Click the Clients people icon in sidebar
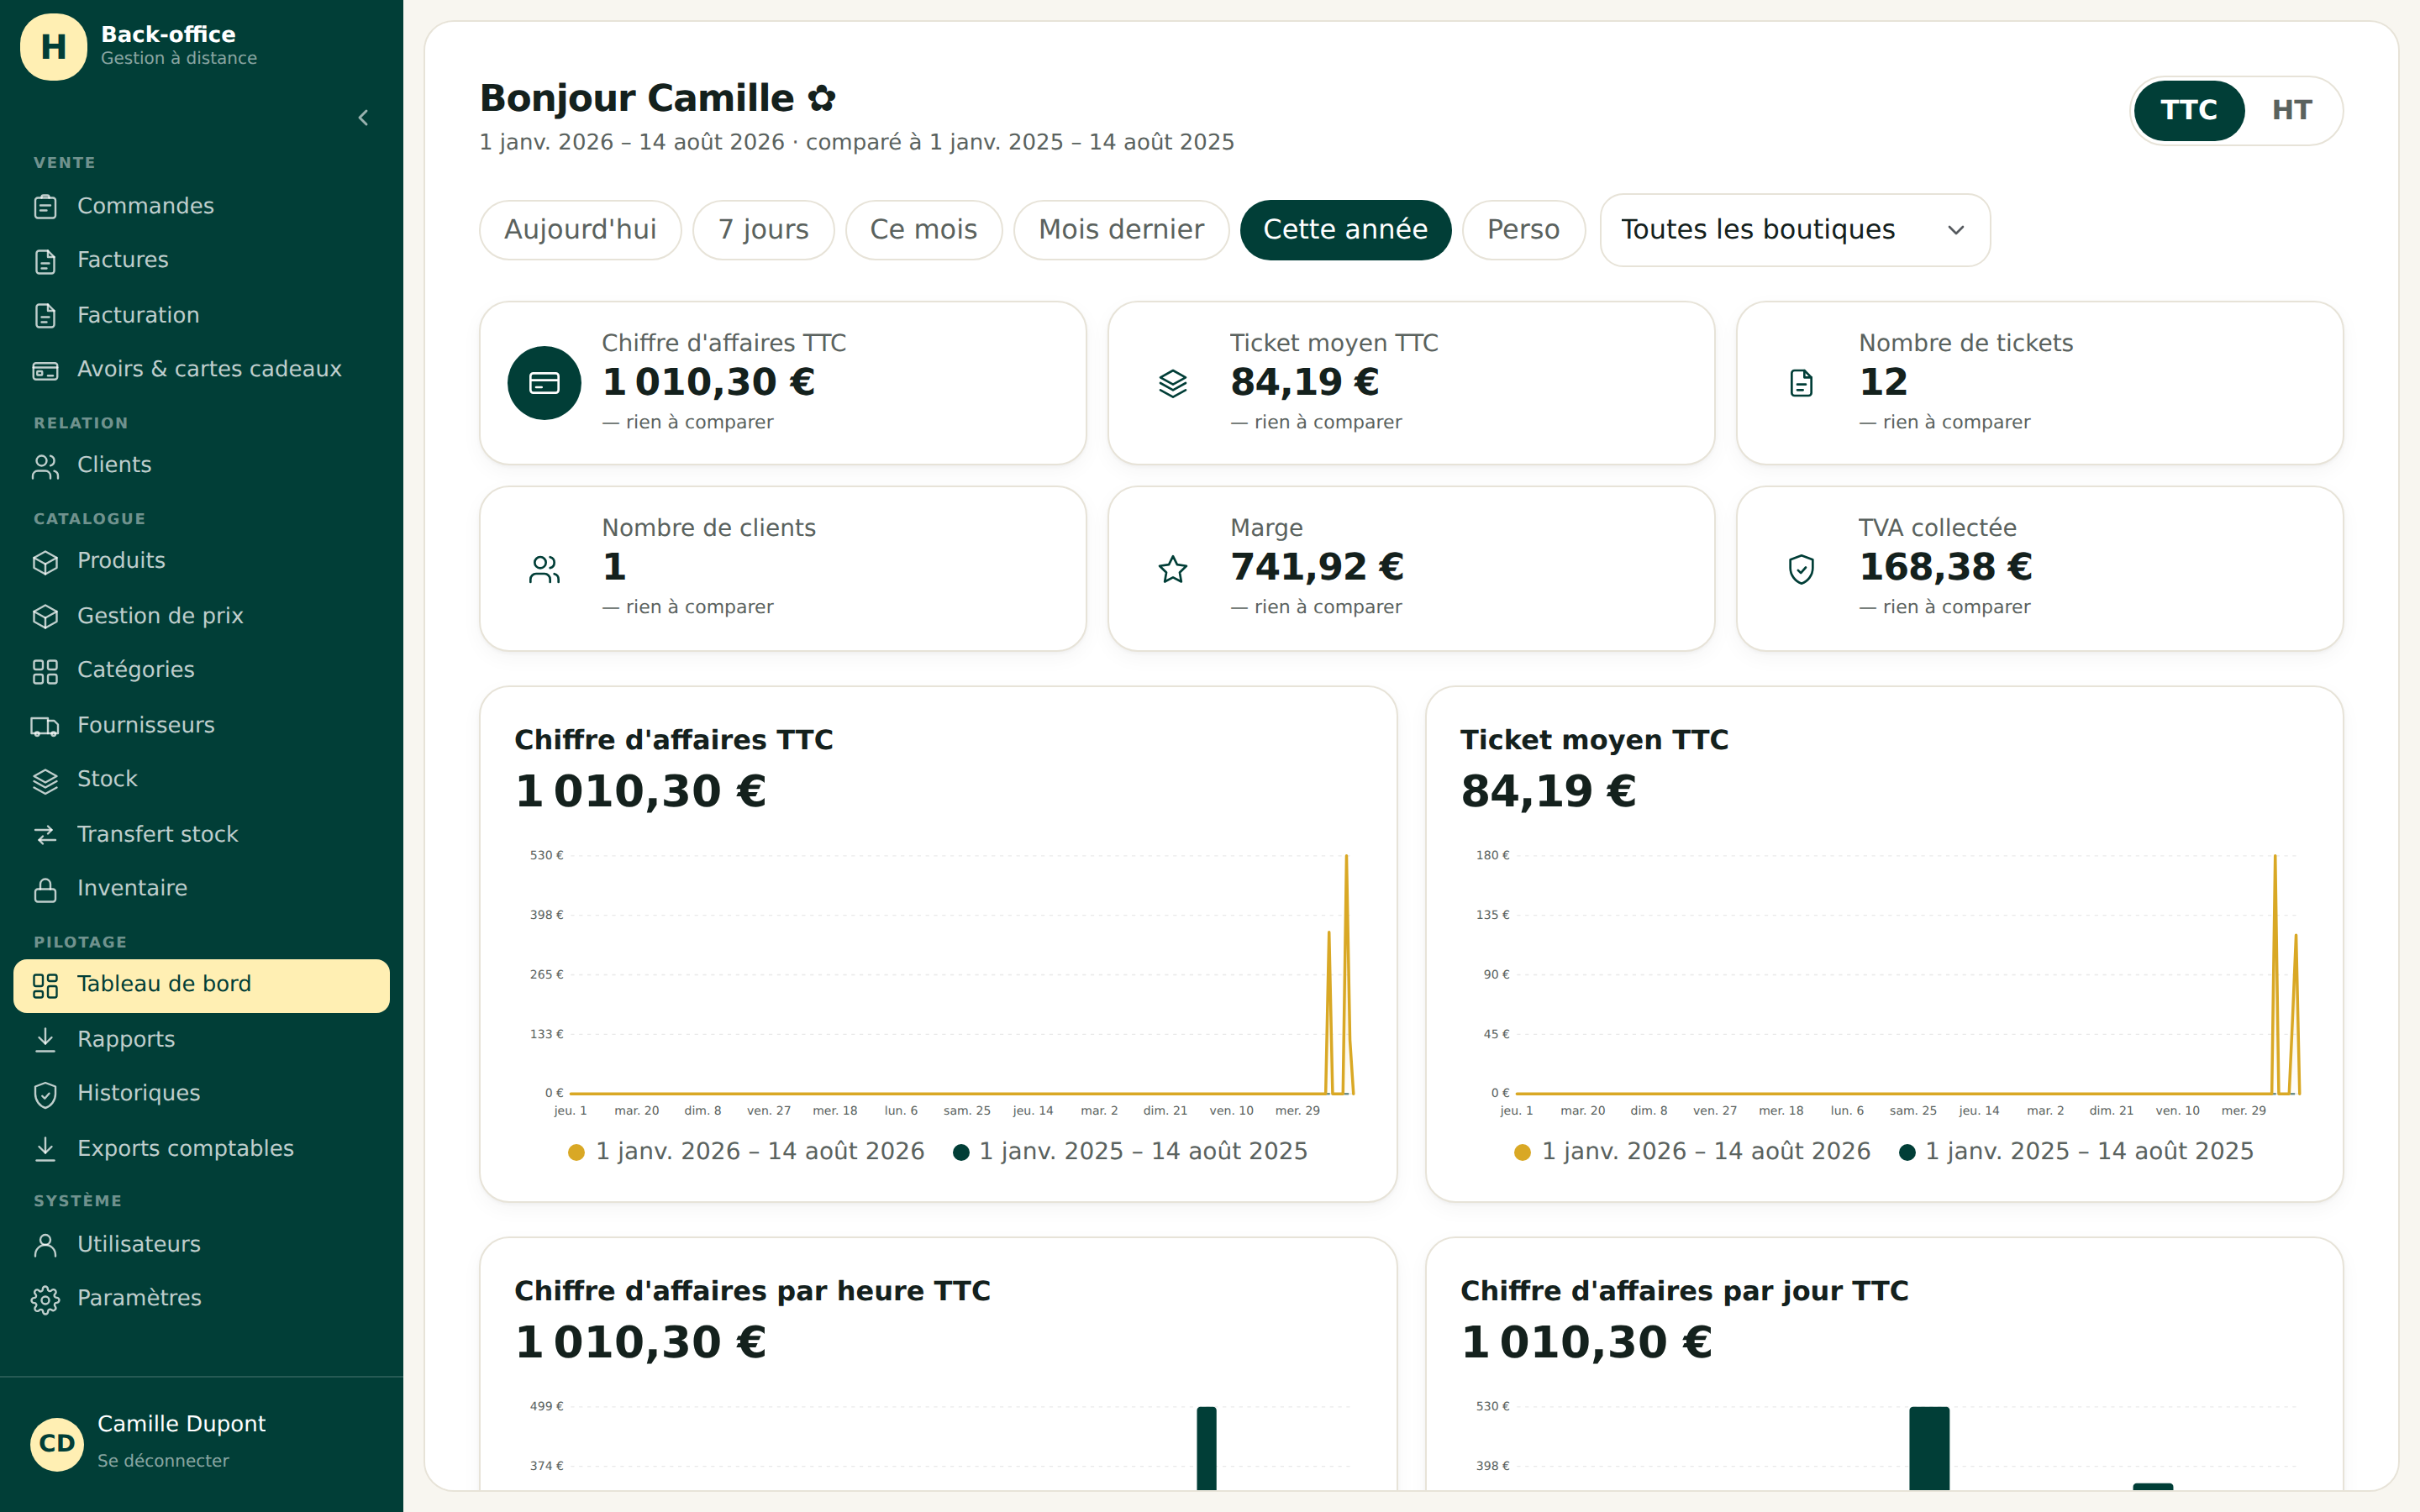Screen dimensions: 2420x1512 tap(45, 466)
